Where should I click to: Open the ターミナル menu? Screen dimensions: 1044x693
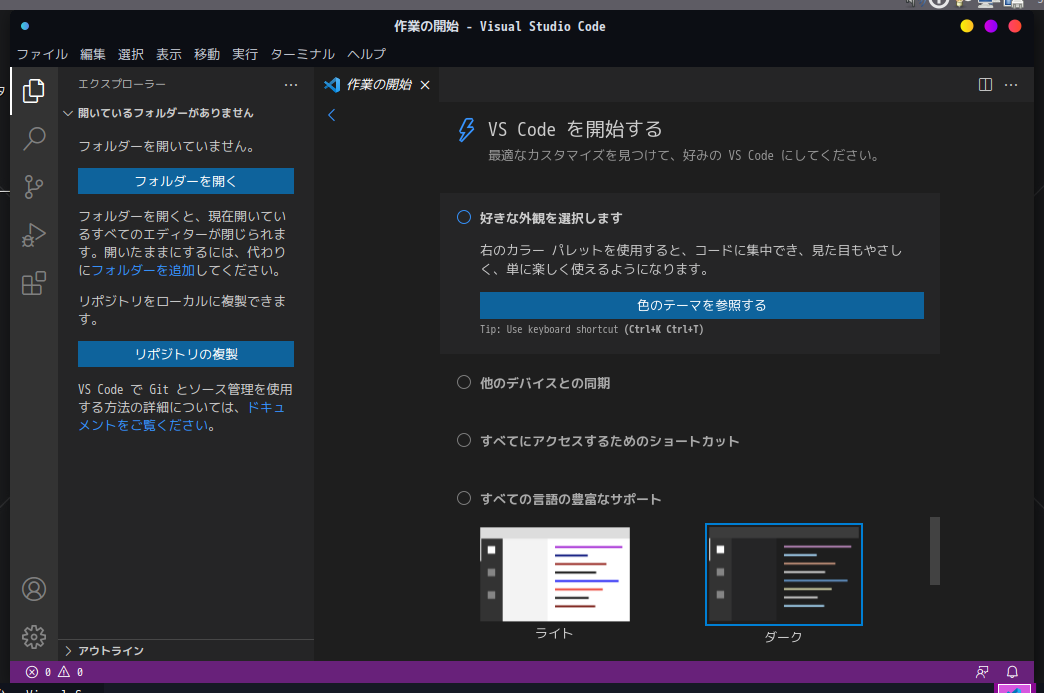click(x=302, y=54)
